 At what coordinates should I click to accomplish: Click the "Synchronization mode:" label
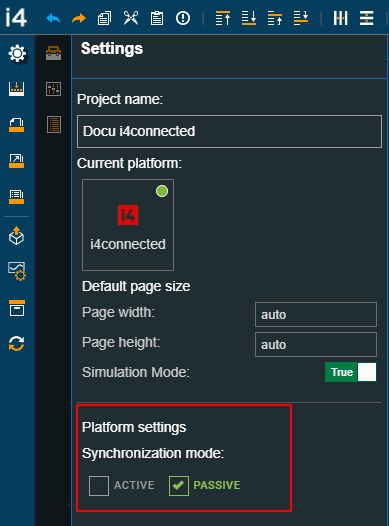coord(153,453)
